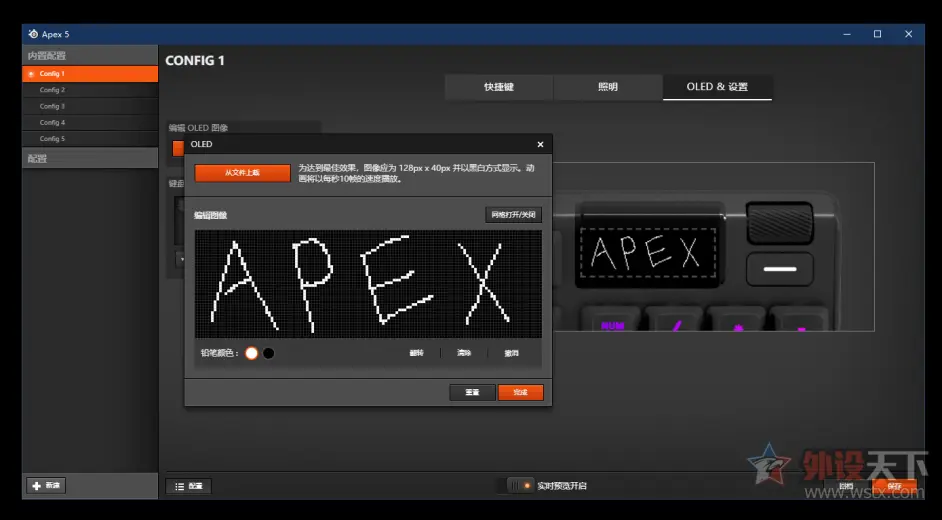
Task: Click the pixel drawing canvas with APEX
Action: point(368,284)
